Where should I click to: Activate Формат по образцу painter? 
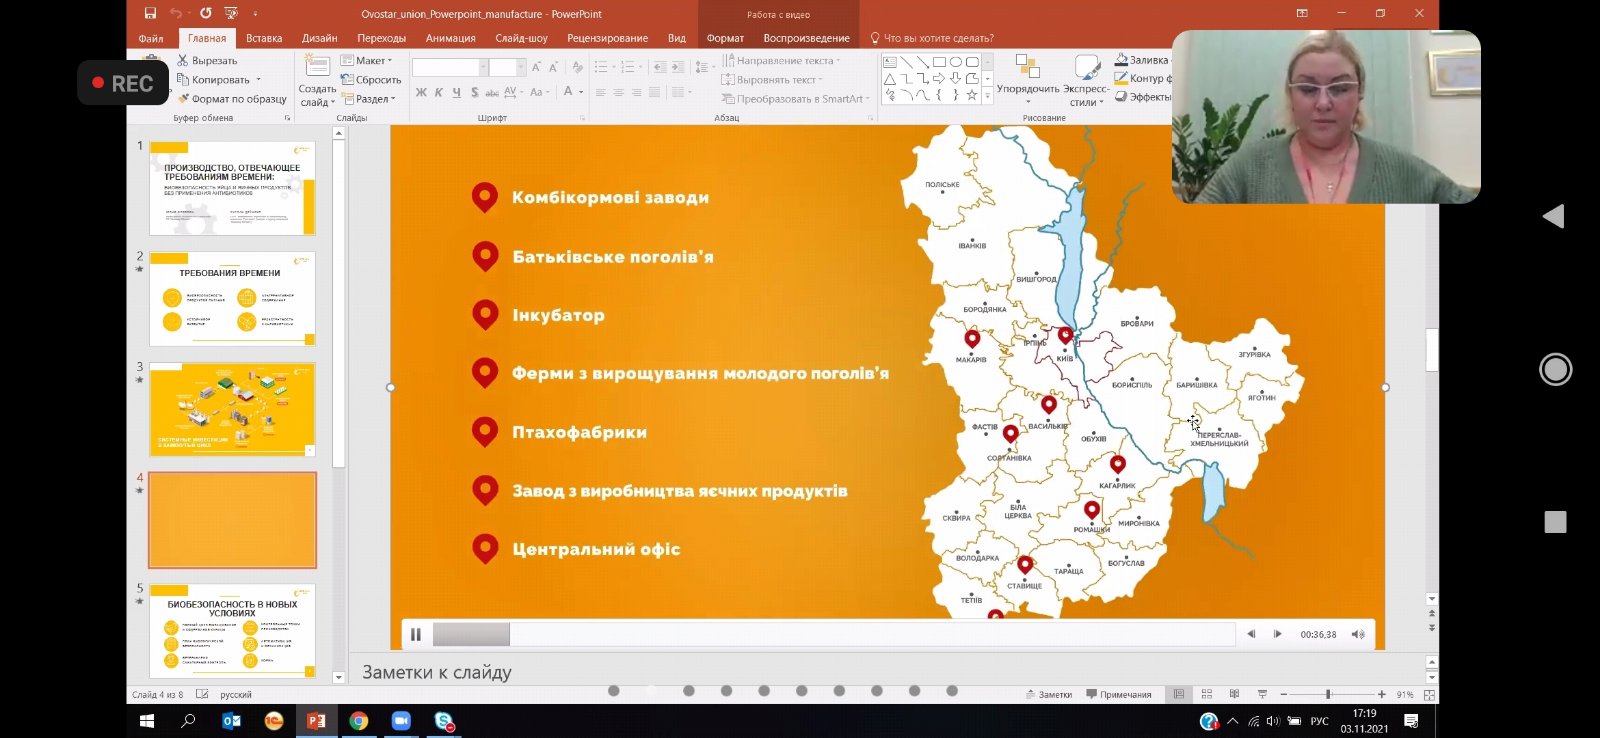[x=232, y=99]
